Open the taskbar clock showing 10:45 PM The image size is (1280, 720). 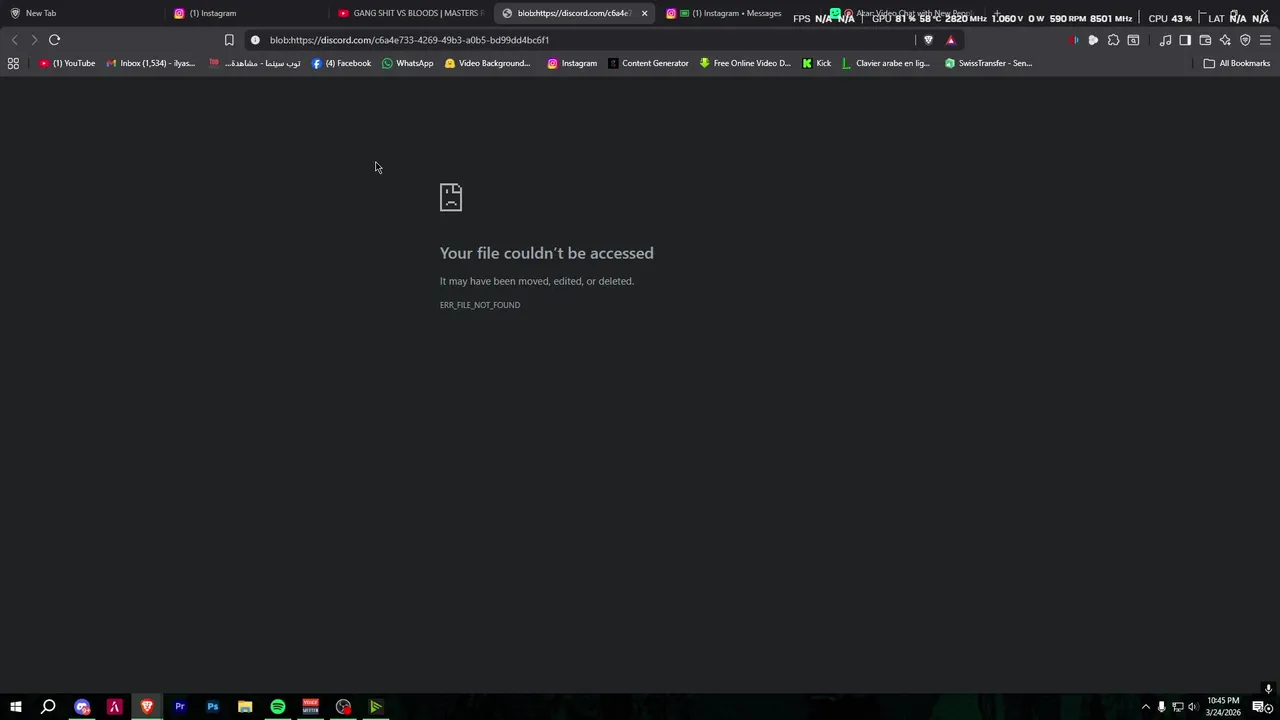pos(1223,706)
